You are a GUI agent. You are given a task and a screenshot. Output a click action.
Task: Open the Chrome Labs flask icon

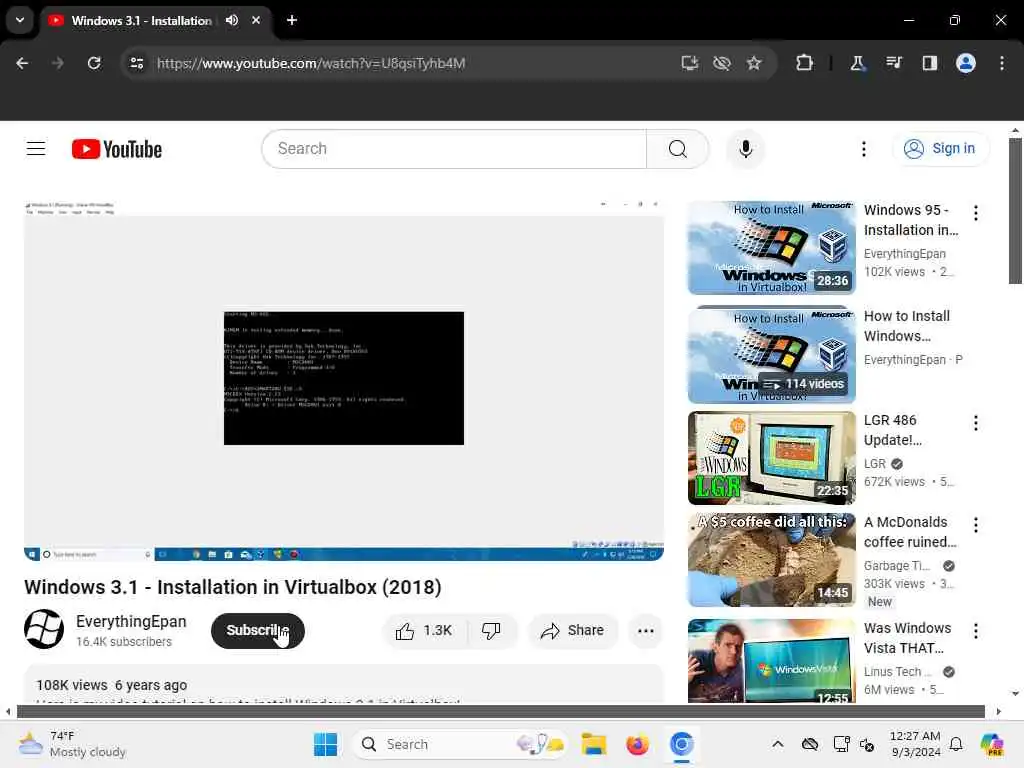(857, 63)
